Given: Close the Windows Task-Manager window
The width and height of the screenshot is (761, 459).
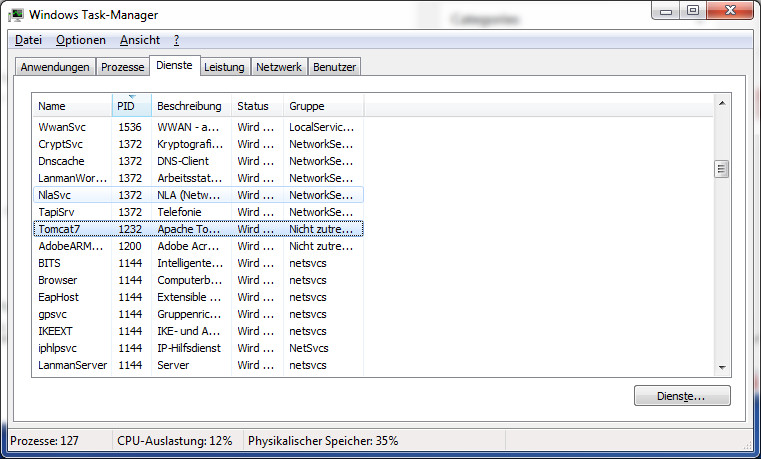Looking at the screenshot, I should pos(730,11).
